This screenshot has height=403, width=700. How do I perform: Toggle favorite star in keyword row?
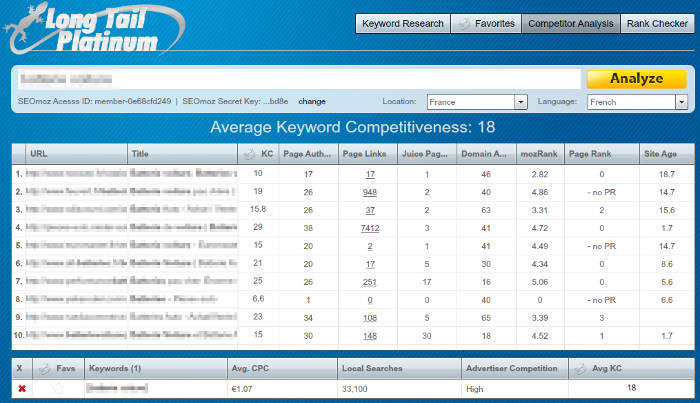(x=58, y=388)
